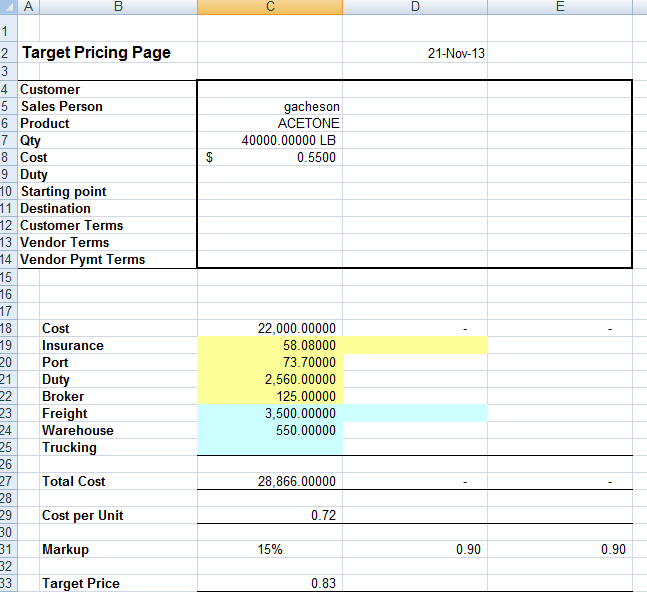Screen dimensions: 647x592
Task: Click the Target Pricing Page title cell
Action: tap(97, 53)
